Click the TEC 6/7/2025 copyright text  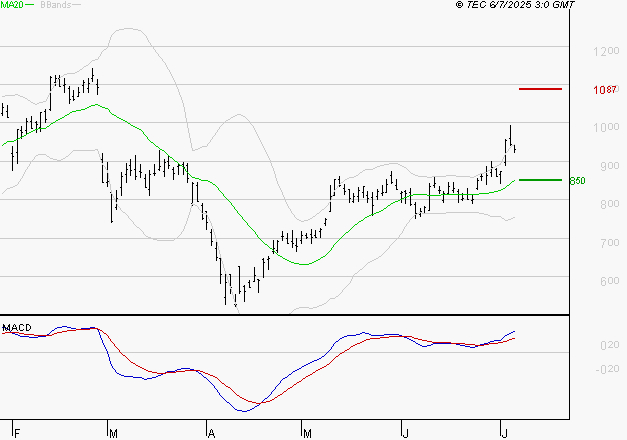click(x=515, y=4)
